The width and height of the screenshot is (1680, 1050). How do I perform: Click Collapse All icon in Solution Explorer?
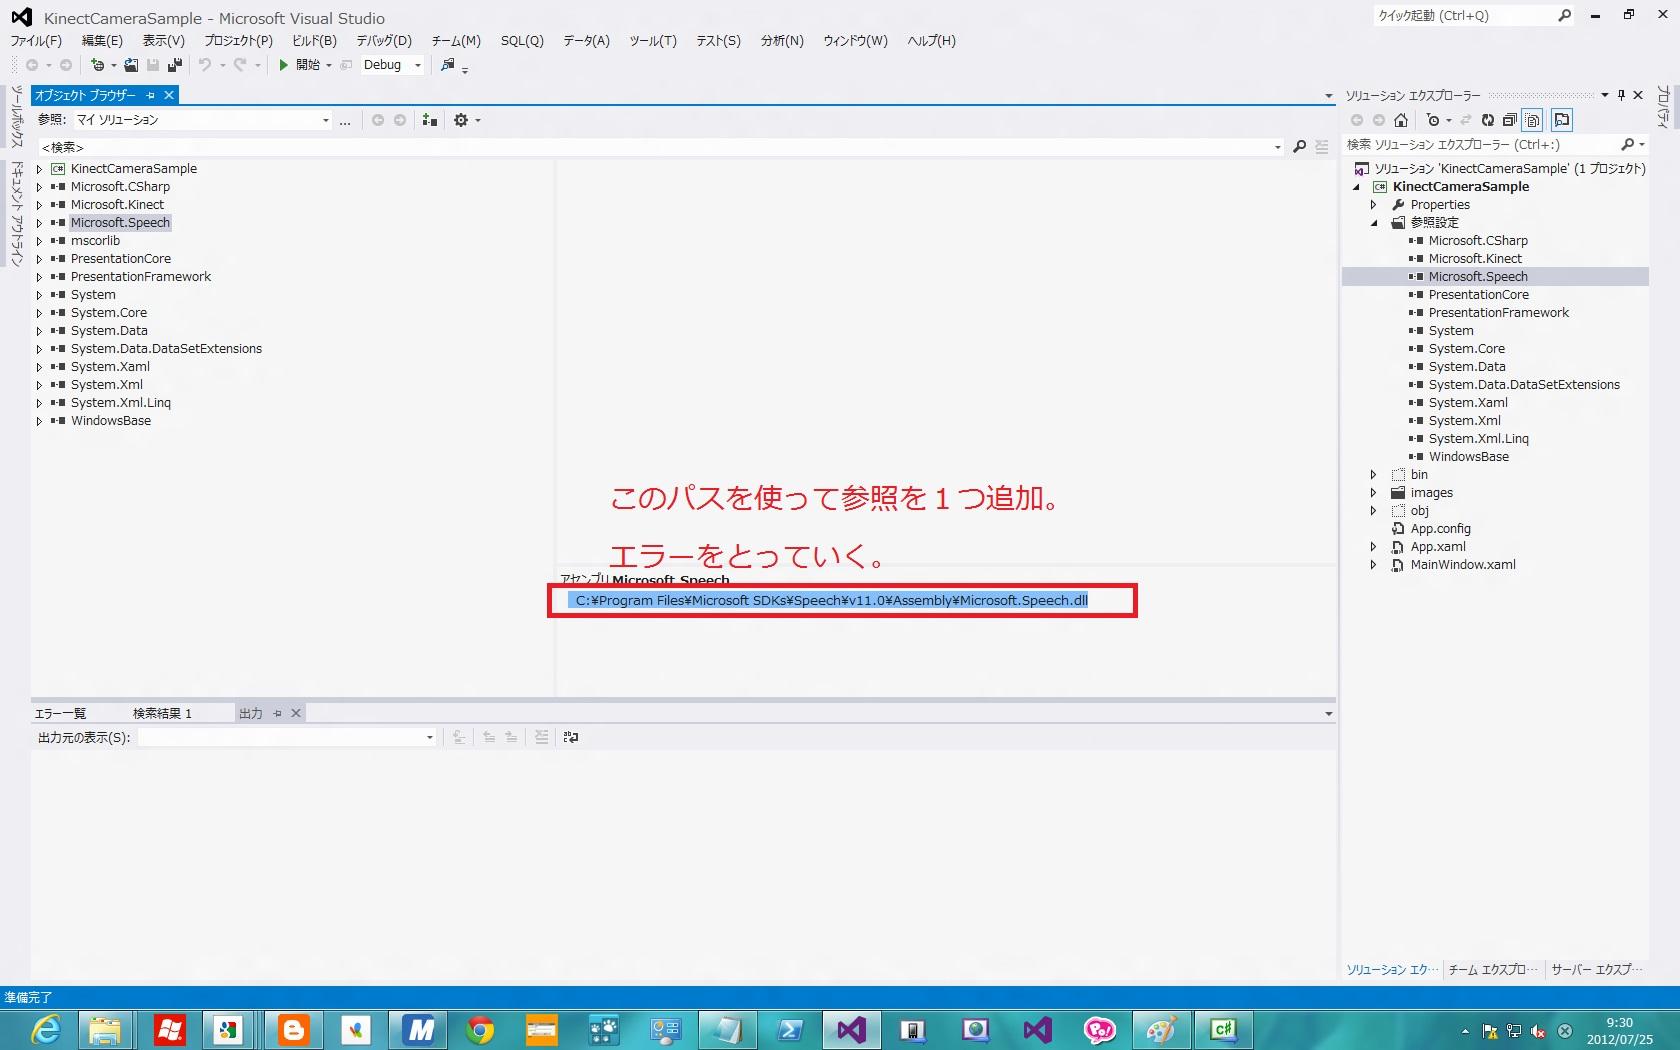point(1510,120)
